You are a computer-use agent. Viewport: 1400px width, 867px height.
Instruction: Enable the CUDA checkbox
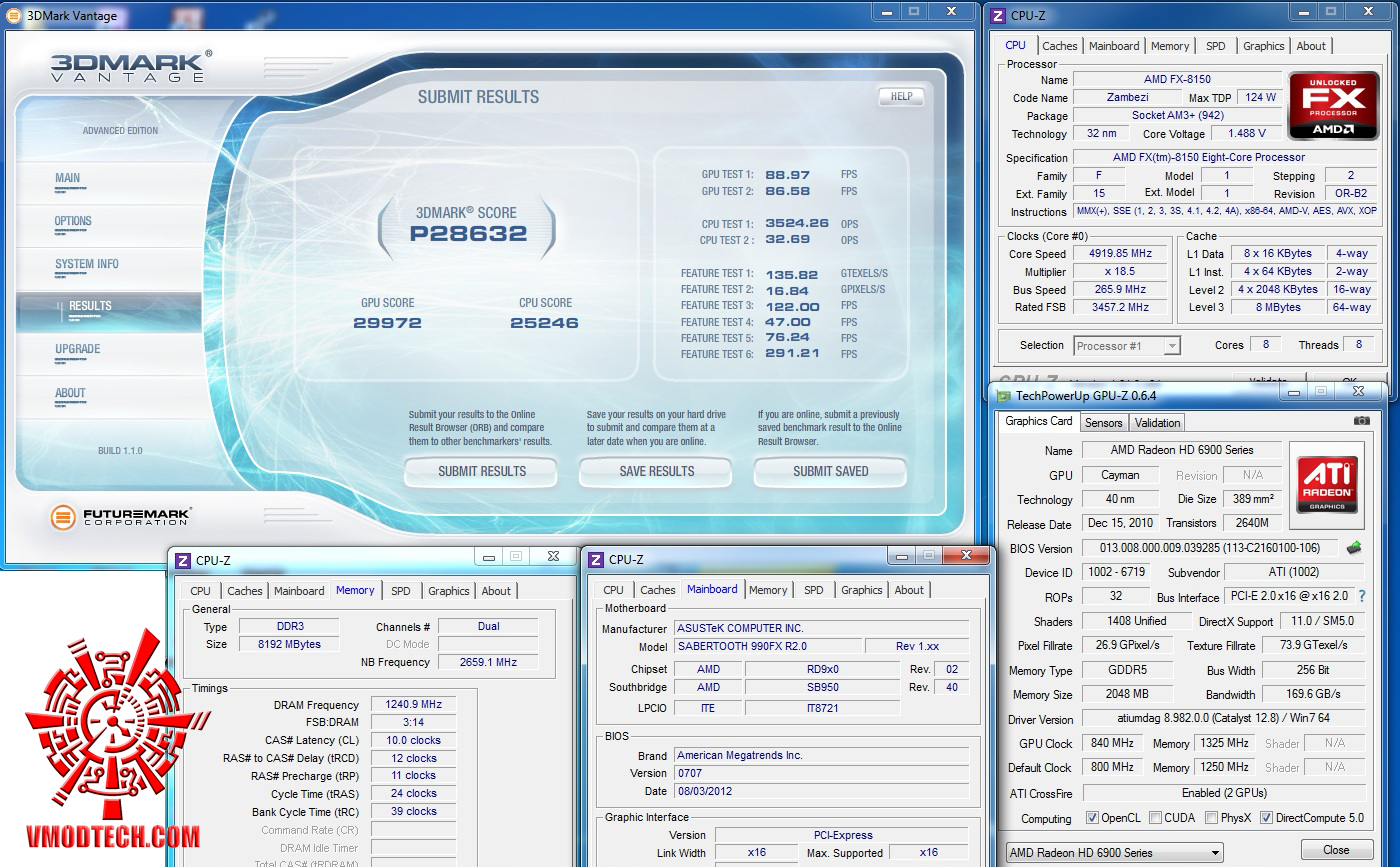tap(1155, 818)
